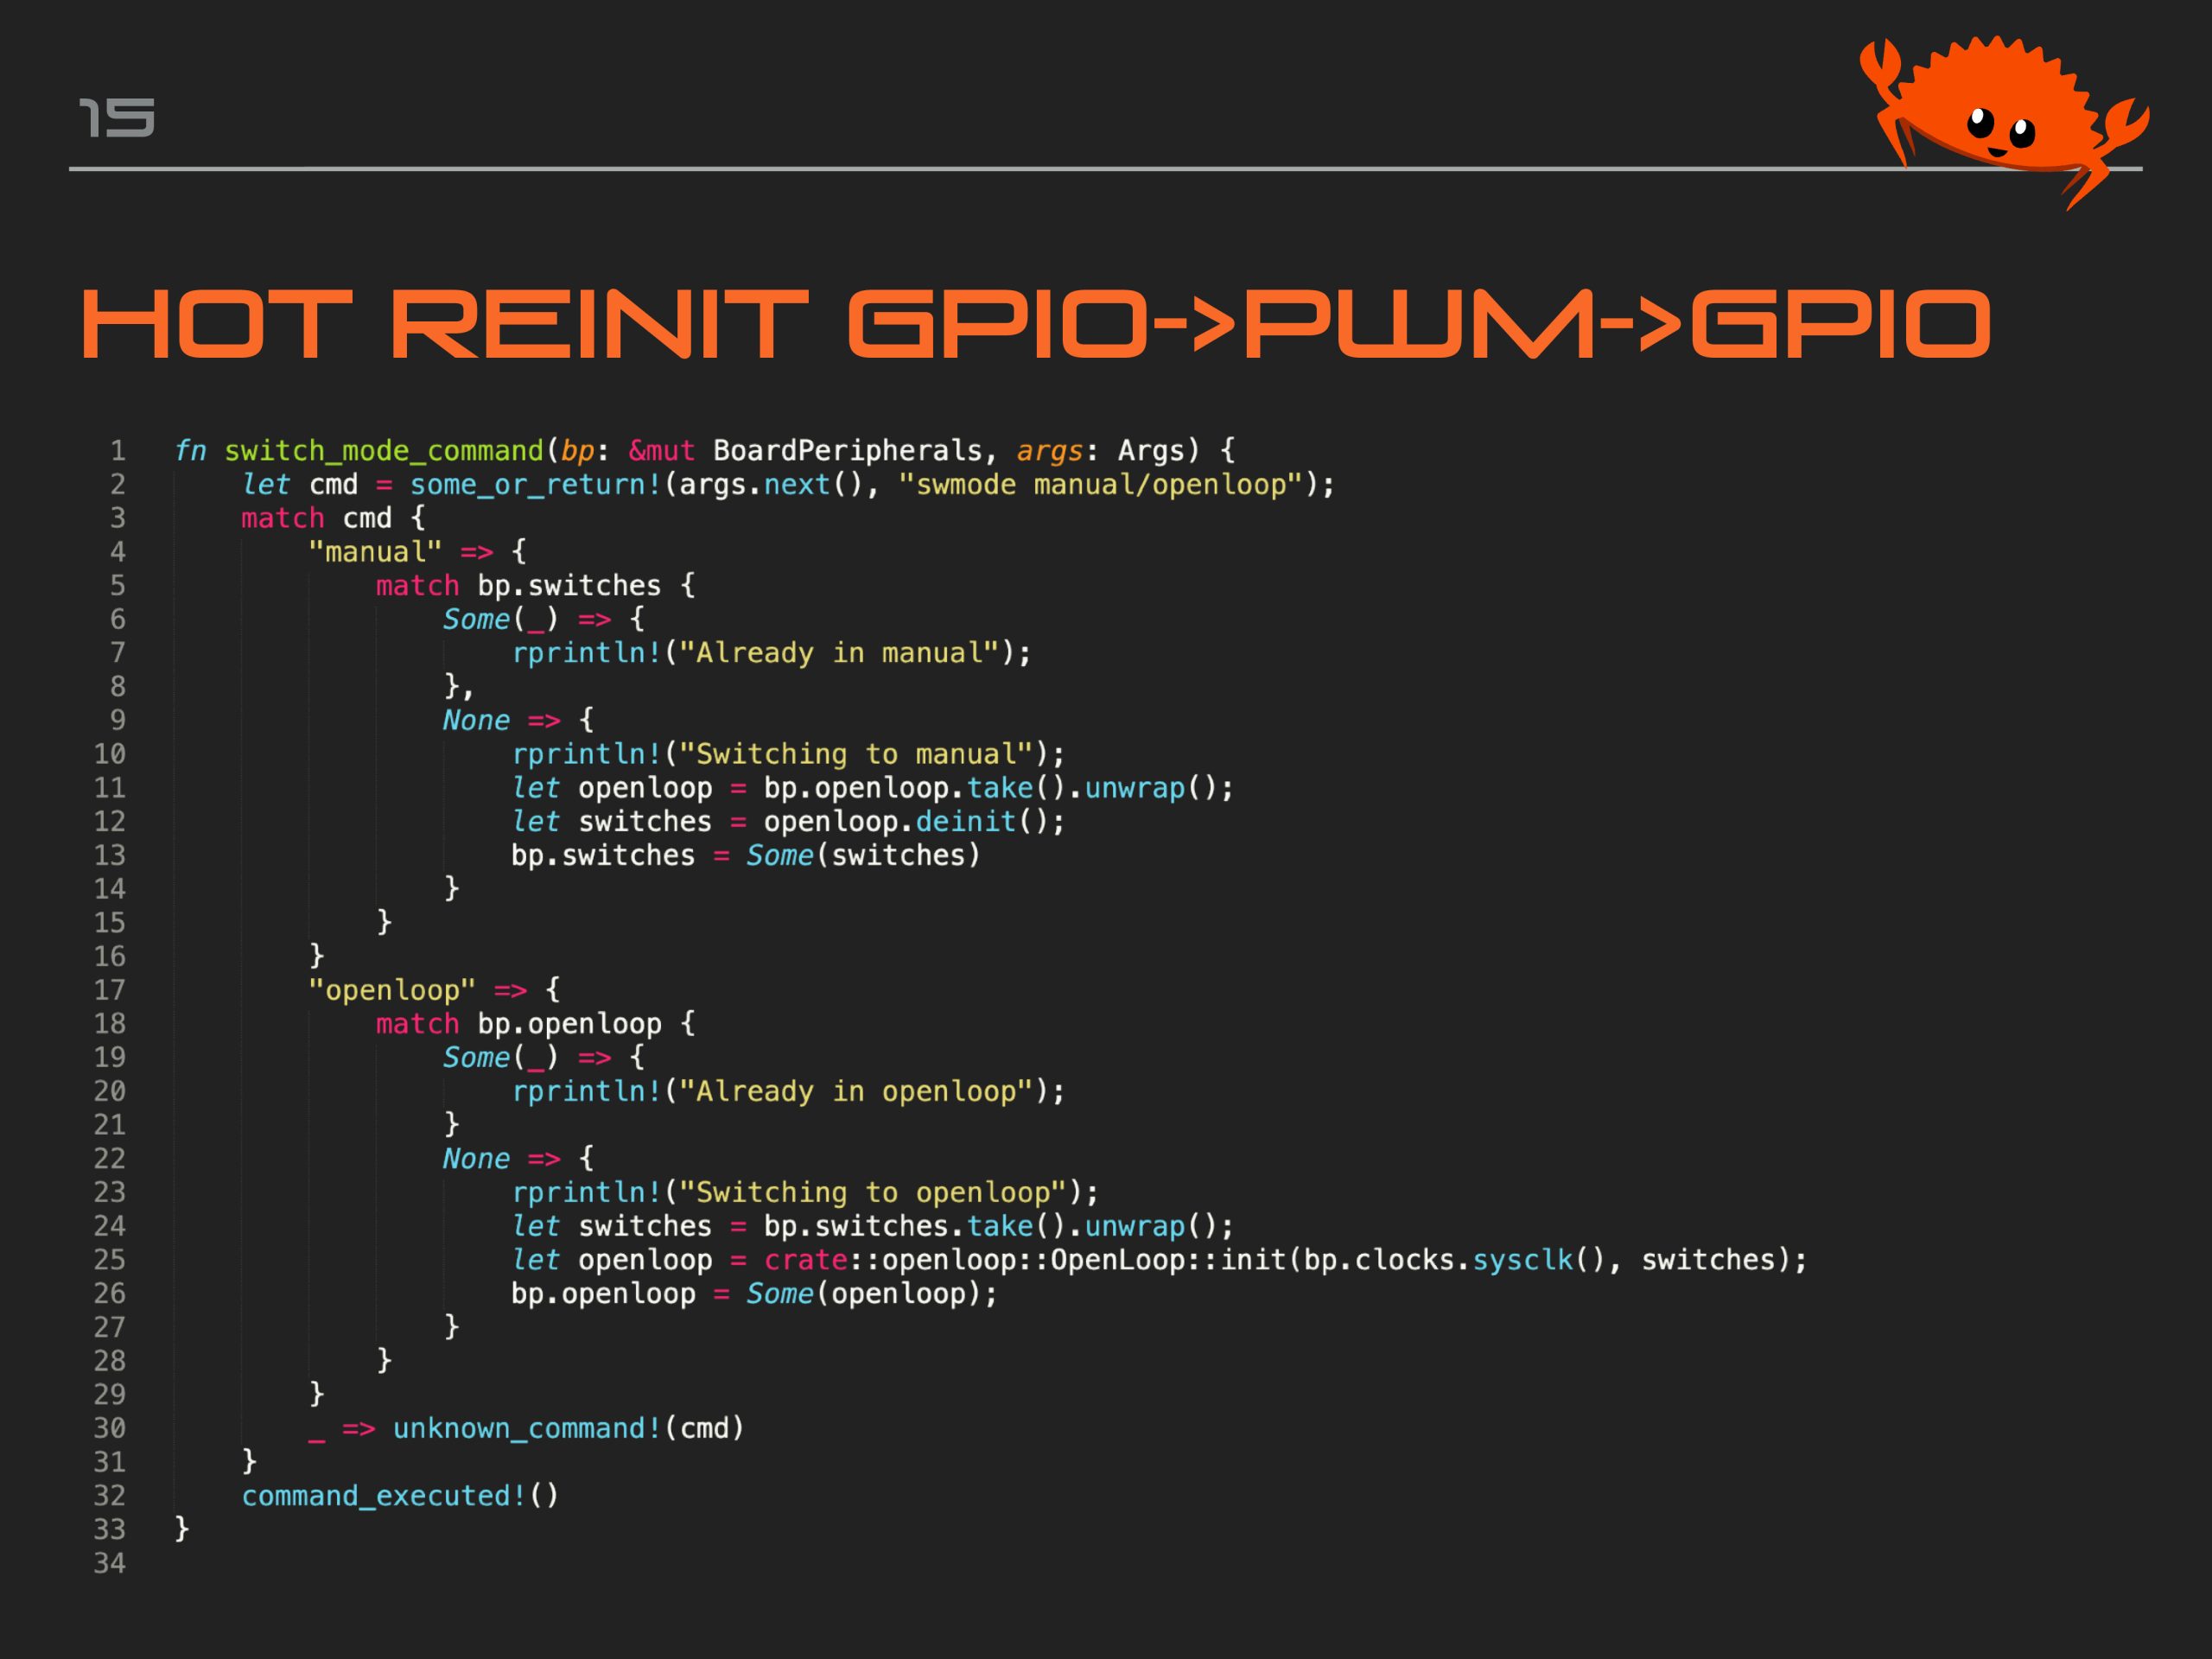Click the "Already in manual" string
2212x1659 pixels.
click(x=839, y=653)
